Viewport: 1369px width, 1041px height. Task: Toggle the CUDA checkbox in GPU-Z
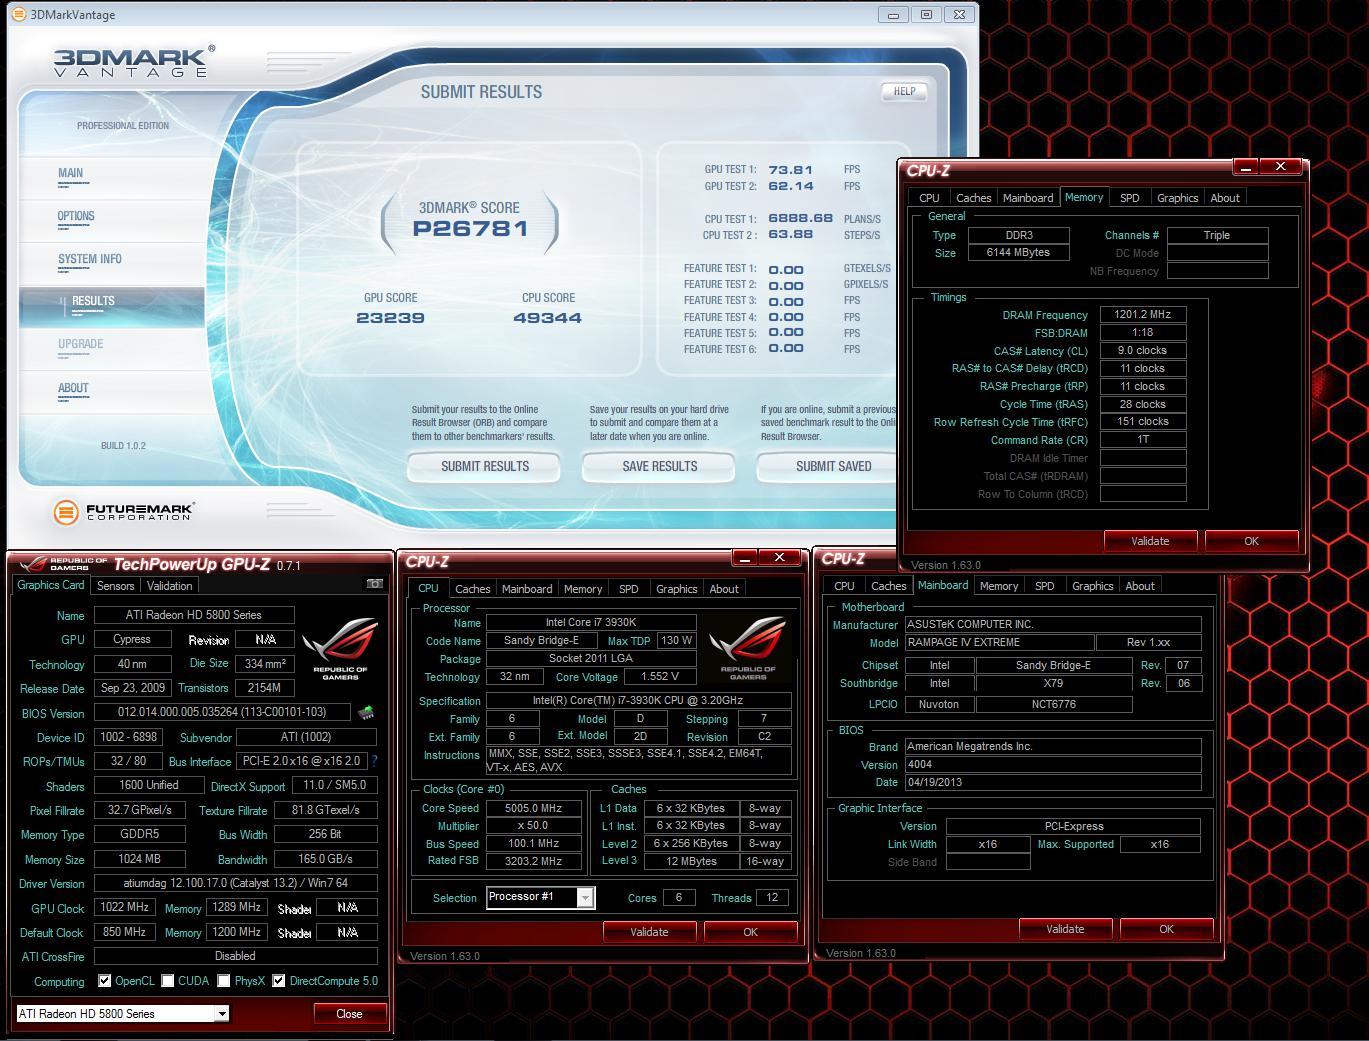tap(168, 981)
